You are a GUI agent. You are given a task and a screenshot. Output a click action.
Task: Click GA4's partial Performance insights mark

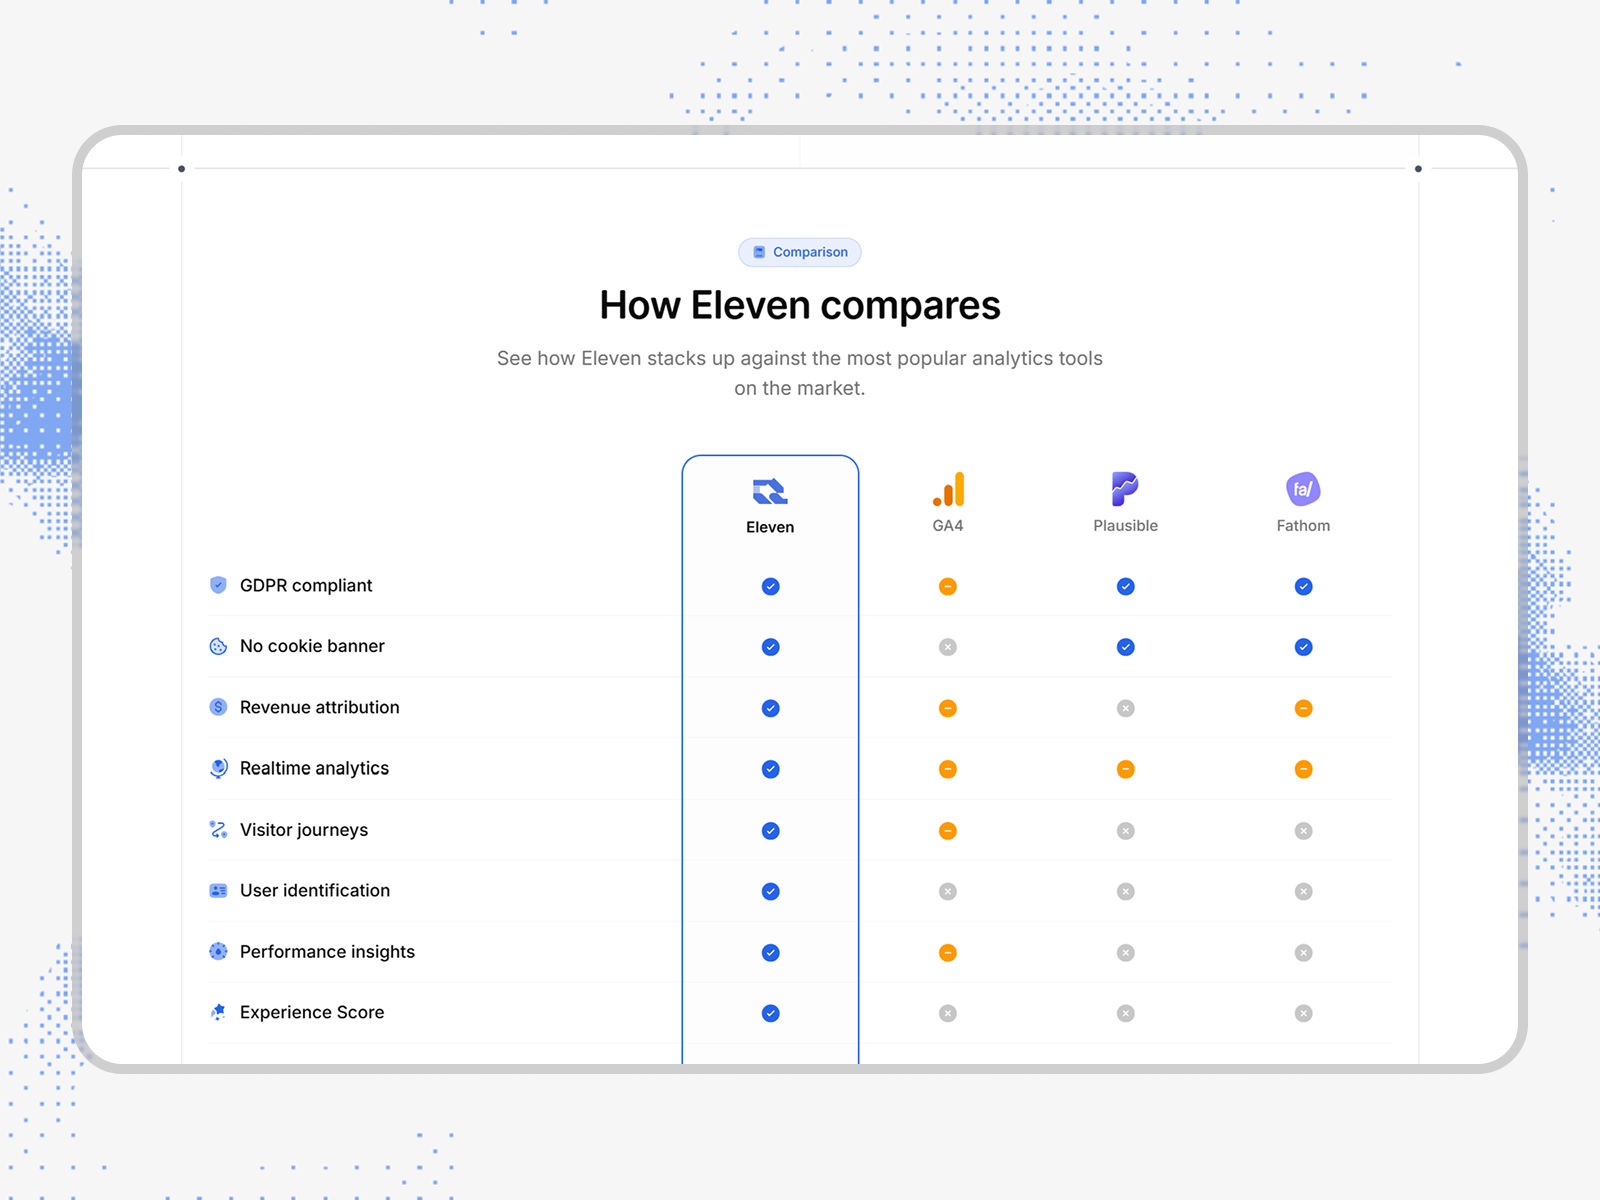tap(948, 953)
